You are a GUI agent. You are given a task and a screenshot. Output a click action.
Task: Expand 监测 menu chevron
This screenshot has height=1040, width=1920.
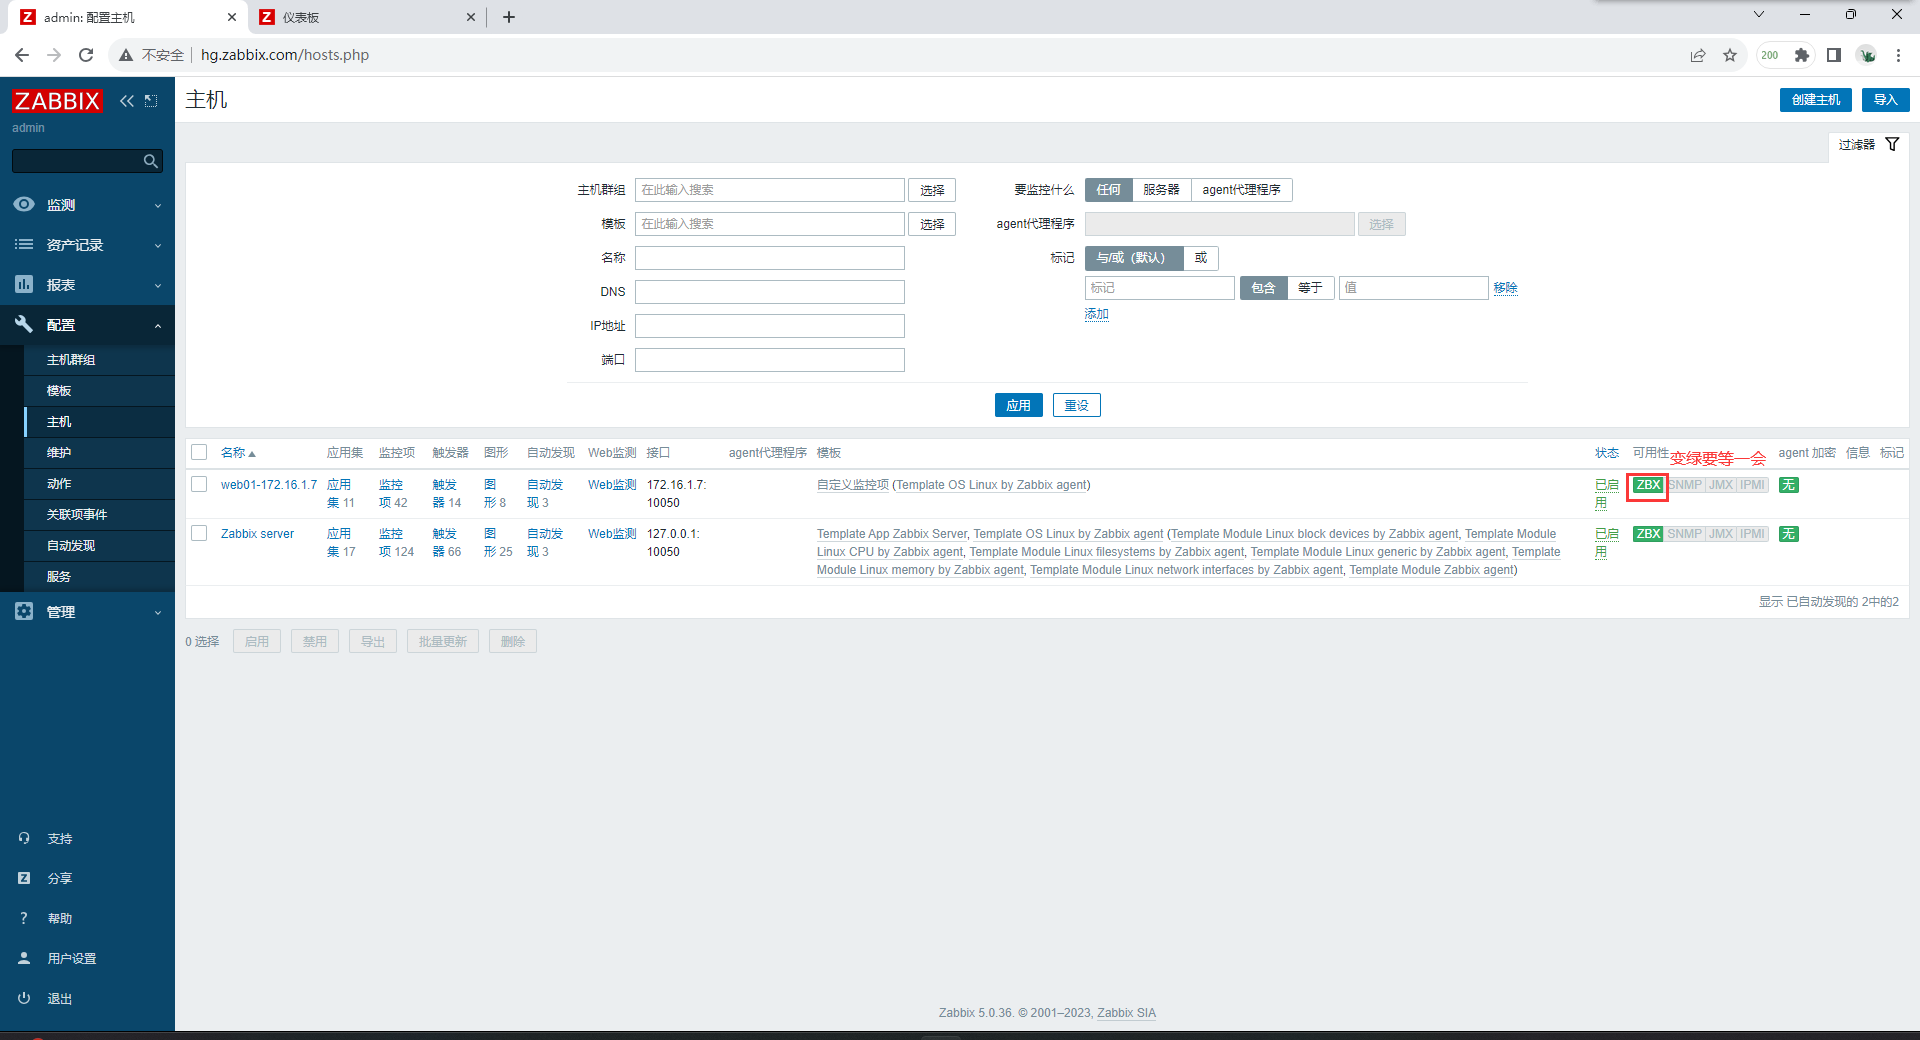pos(158,205)
